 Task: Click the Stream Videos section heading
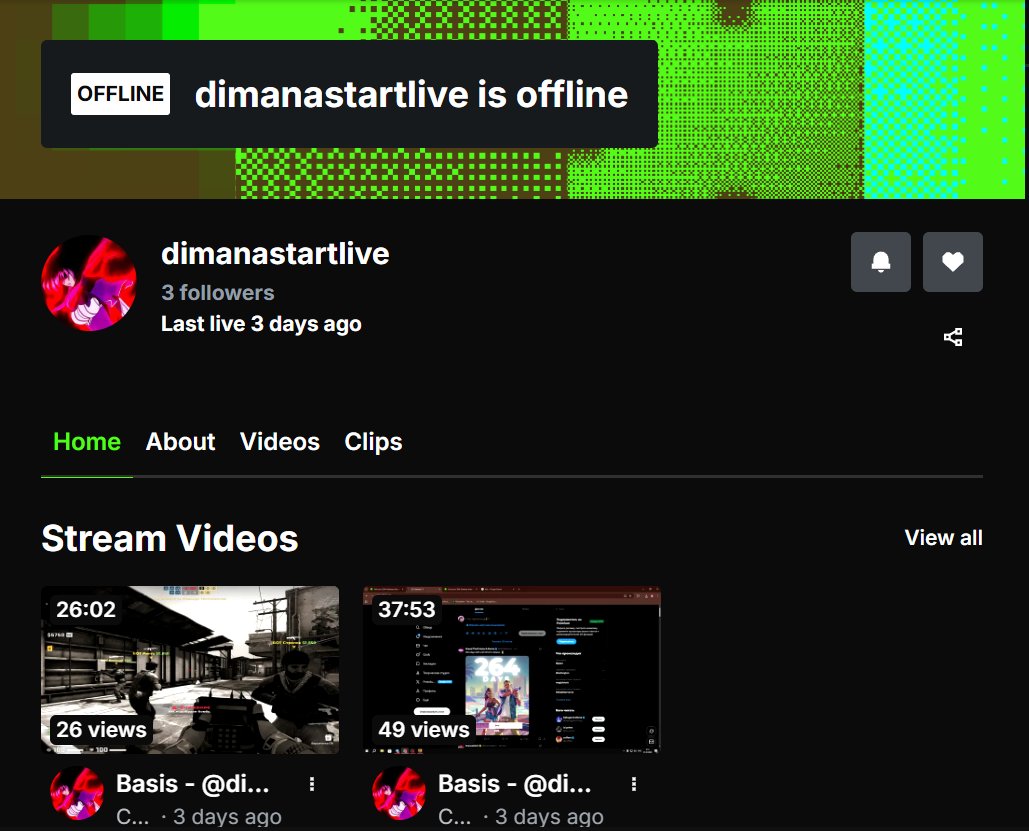click(x=169, y=538)
